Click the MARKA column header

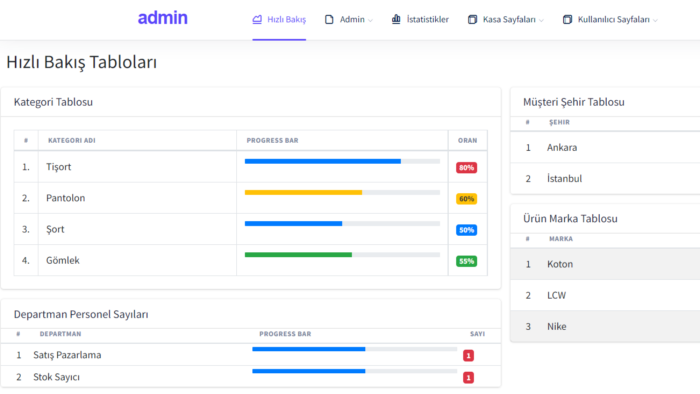561,239
